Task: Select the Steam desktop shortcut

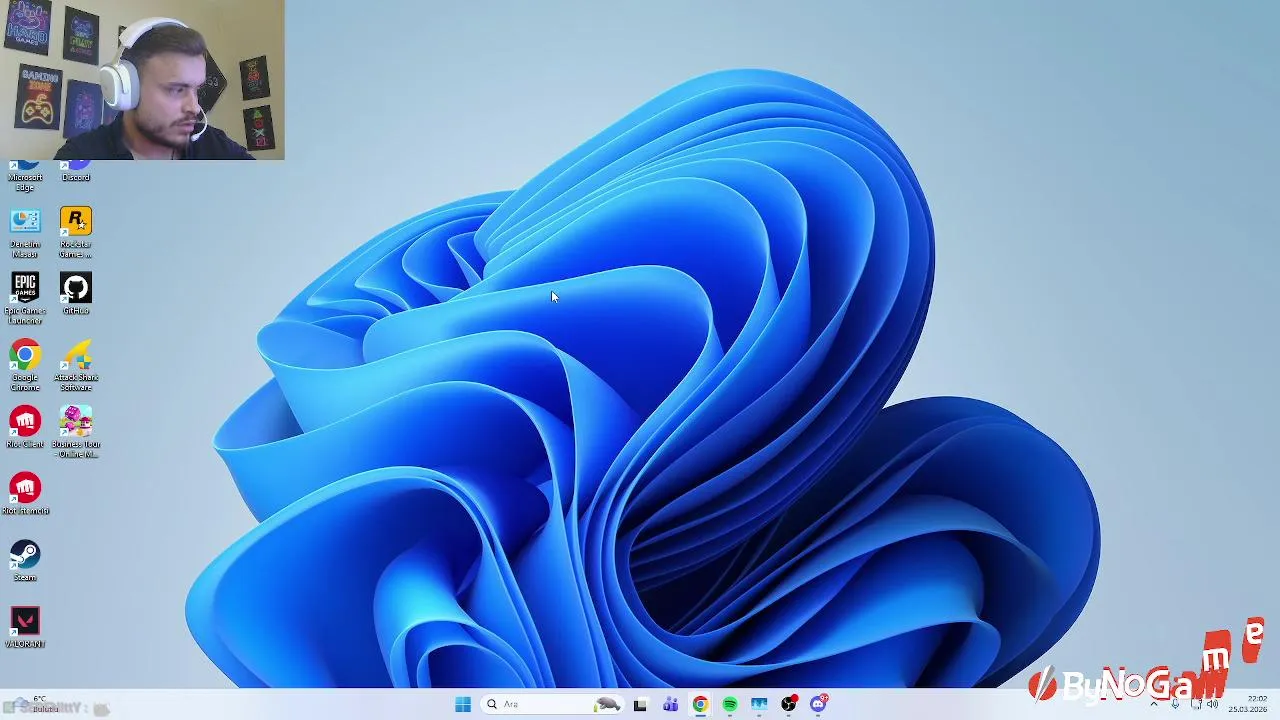Action: pos(25,561)
